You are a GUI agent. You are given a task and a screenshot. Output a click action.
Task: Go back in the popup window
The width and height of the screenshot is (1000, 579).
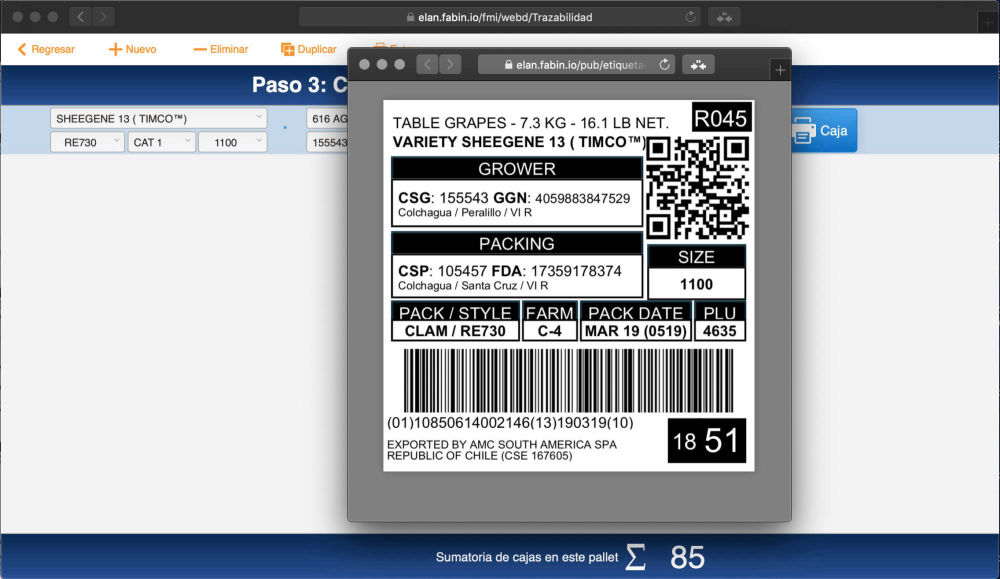(427, 65)
